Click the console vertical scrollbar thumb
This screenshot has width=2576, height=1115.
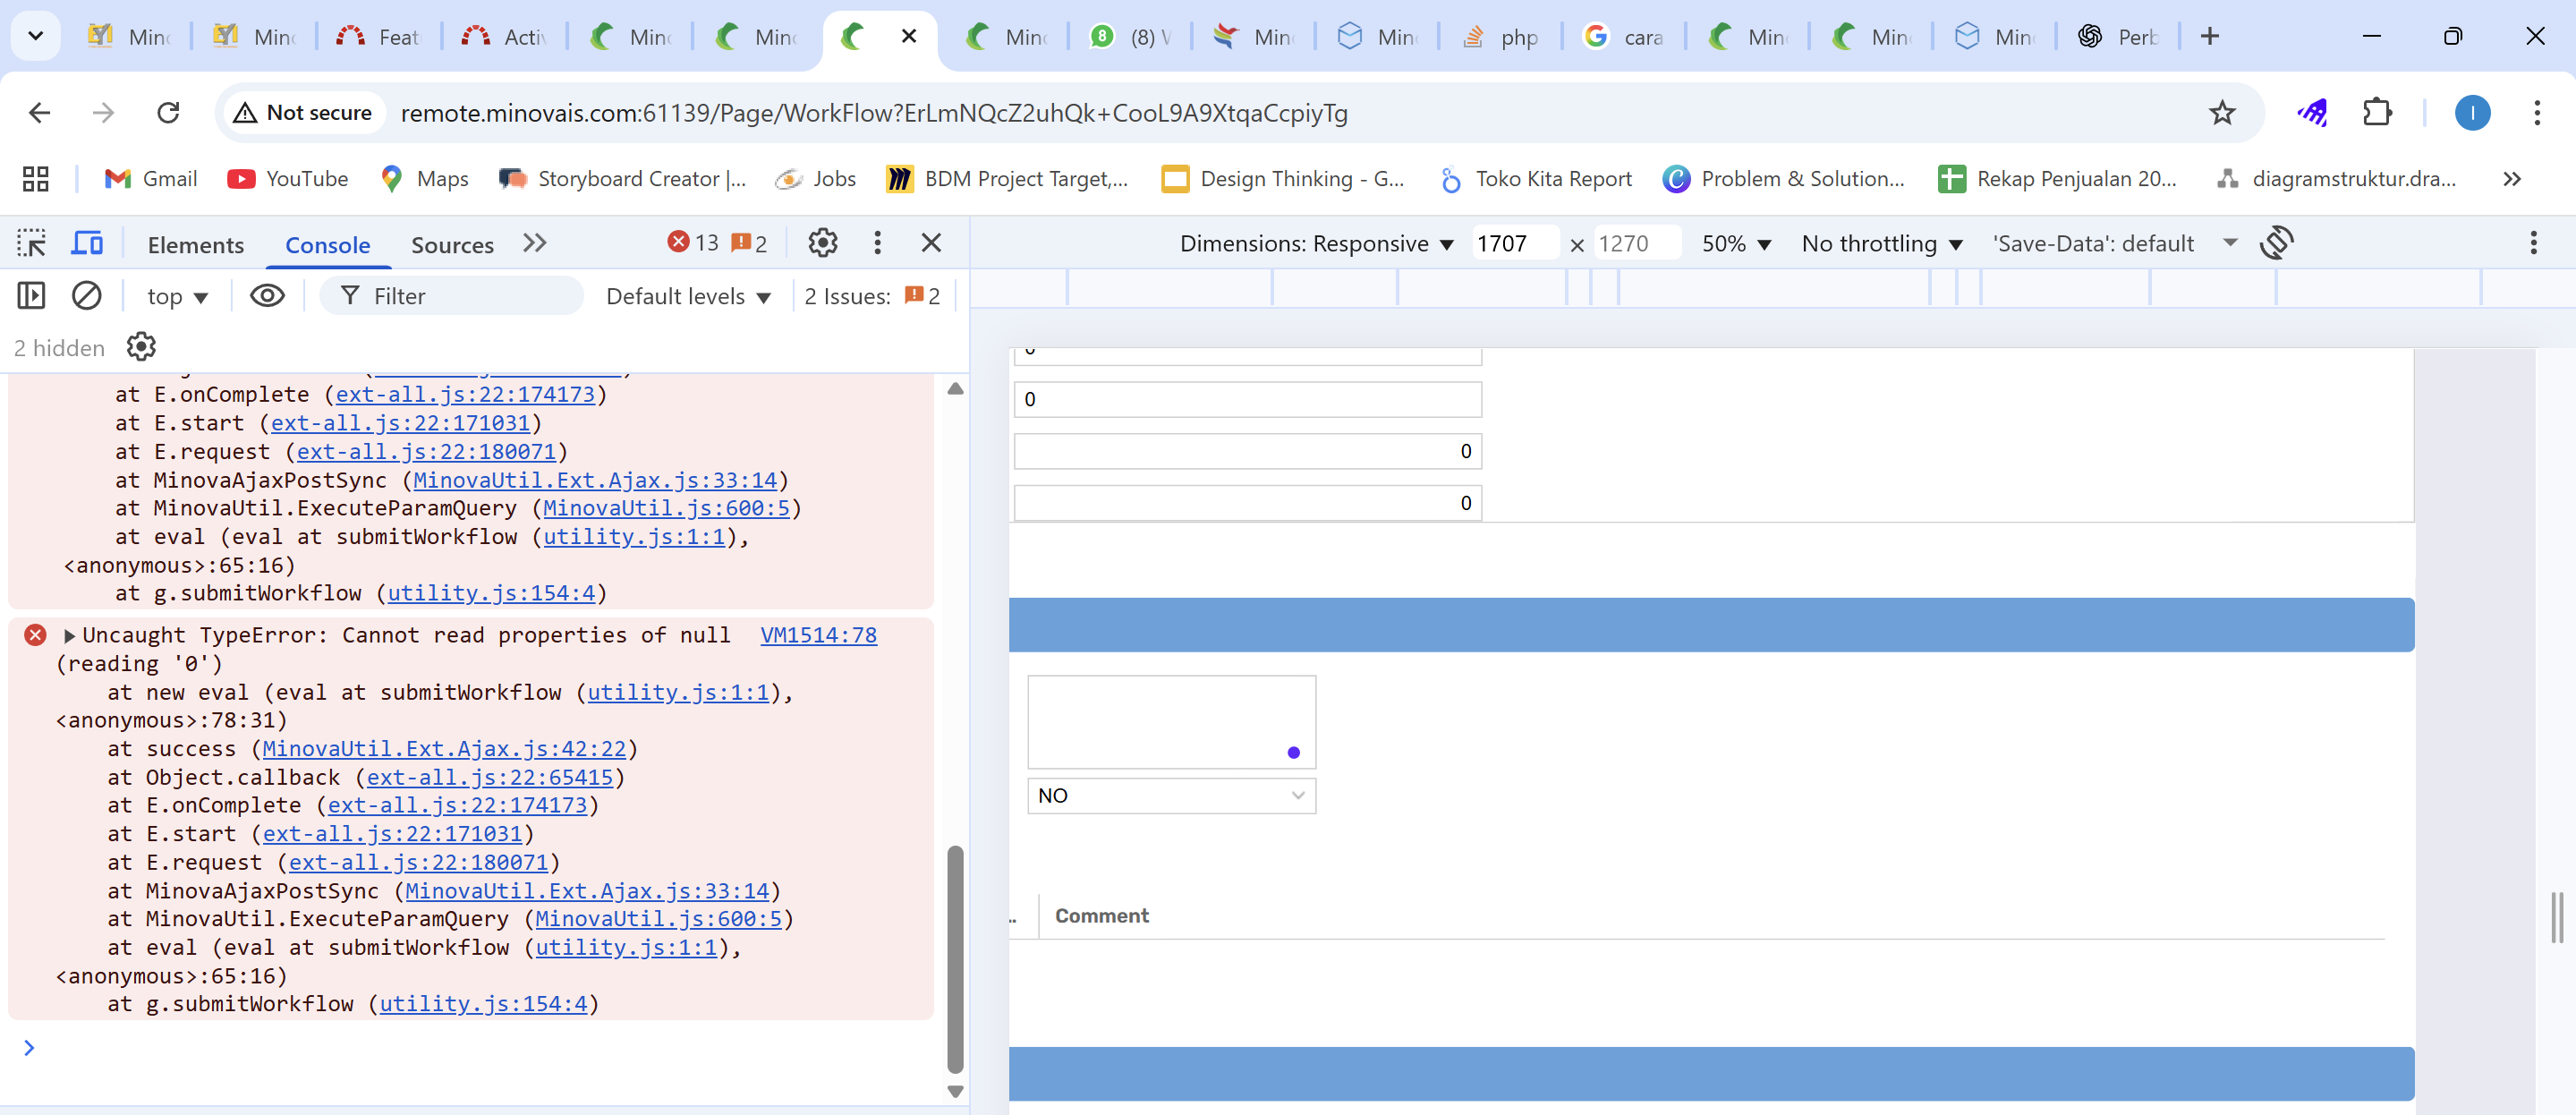click(x=955, y=958)
